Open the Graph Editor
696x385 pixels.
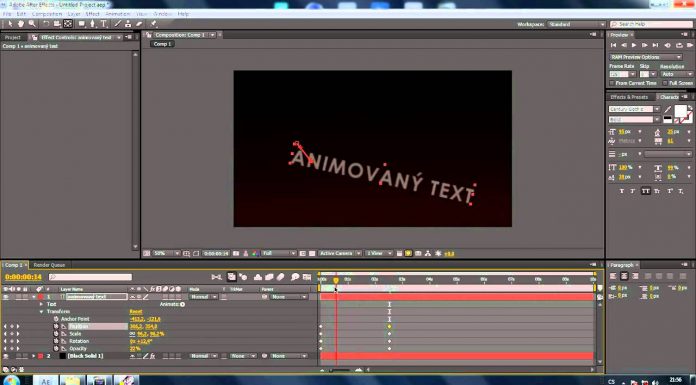tap(307, 277)
